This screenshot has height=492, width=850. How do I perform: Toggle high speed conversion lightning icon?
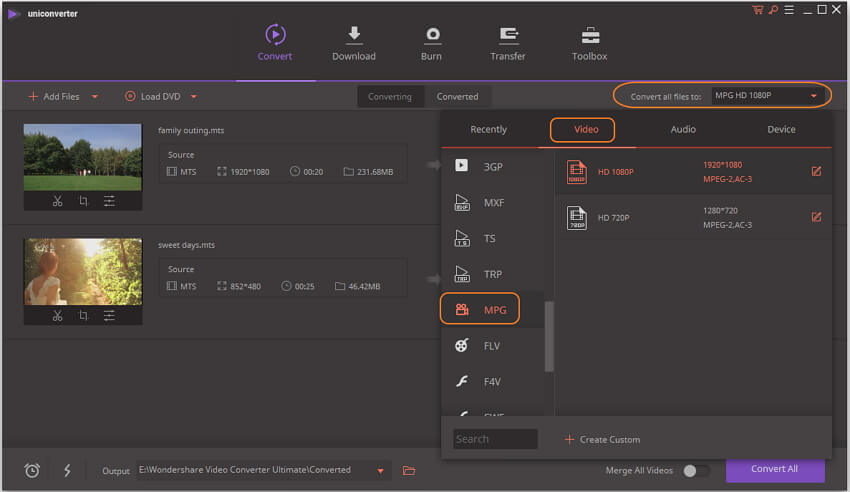(x=67, y=470)
